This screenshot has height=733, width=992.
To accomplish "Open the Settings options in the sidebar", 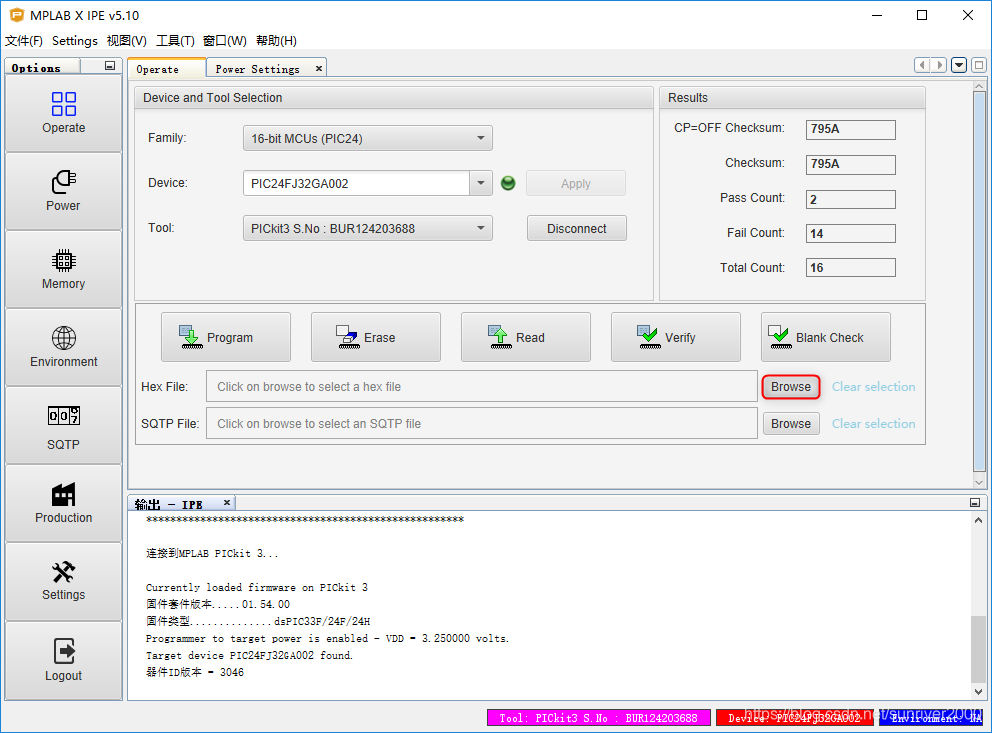I will [x=63, y=582].
